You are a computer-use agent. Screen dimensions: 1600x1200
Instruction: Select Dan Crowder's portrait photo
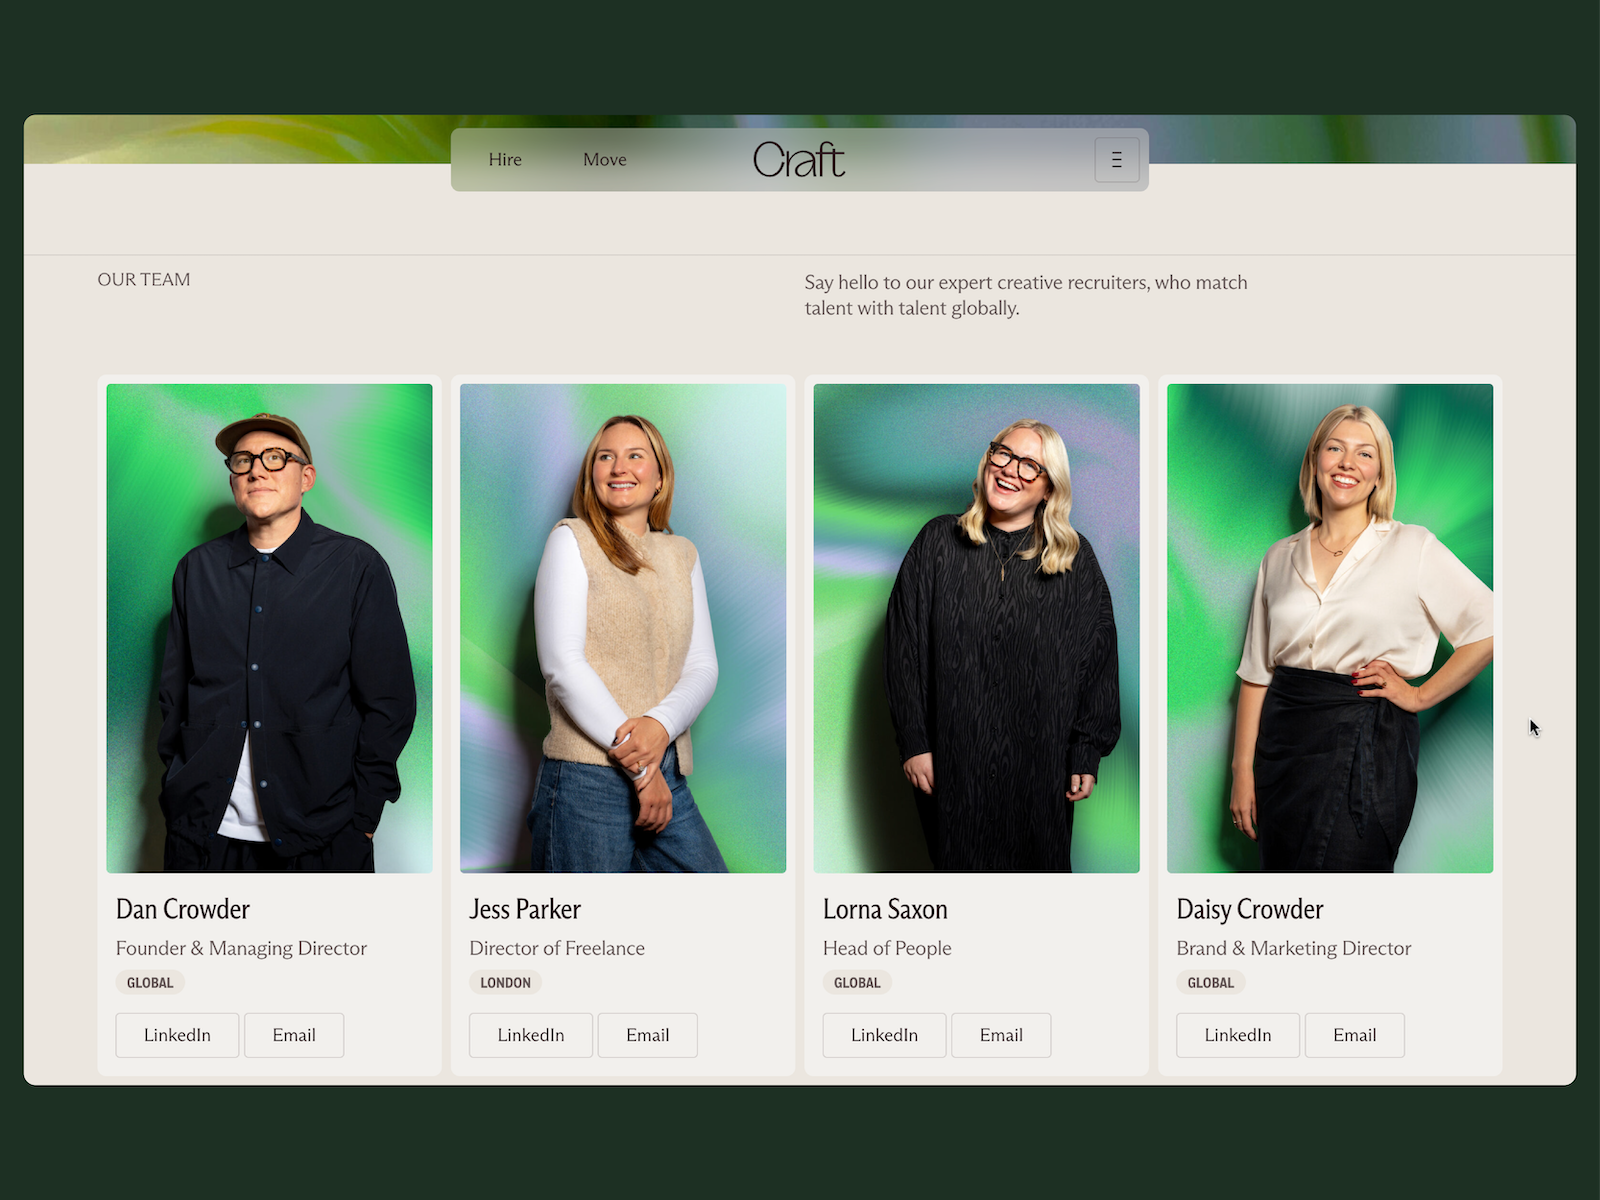click(x=269, y=628)
